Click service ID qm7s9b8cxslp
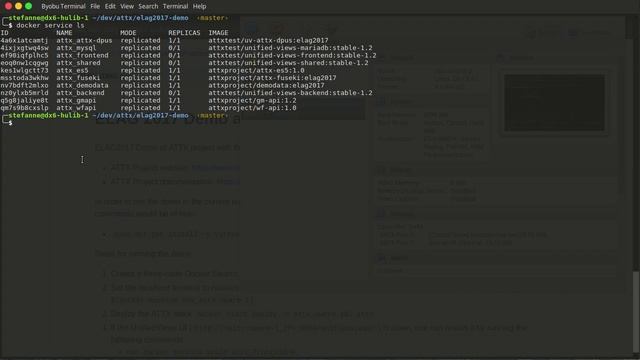The image size is (640, 360). [24, 108]
